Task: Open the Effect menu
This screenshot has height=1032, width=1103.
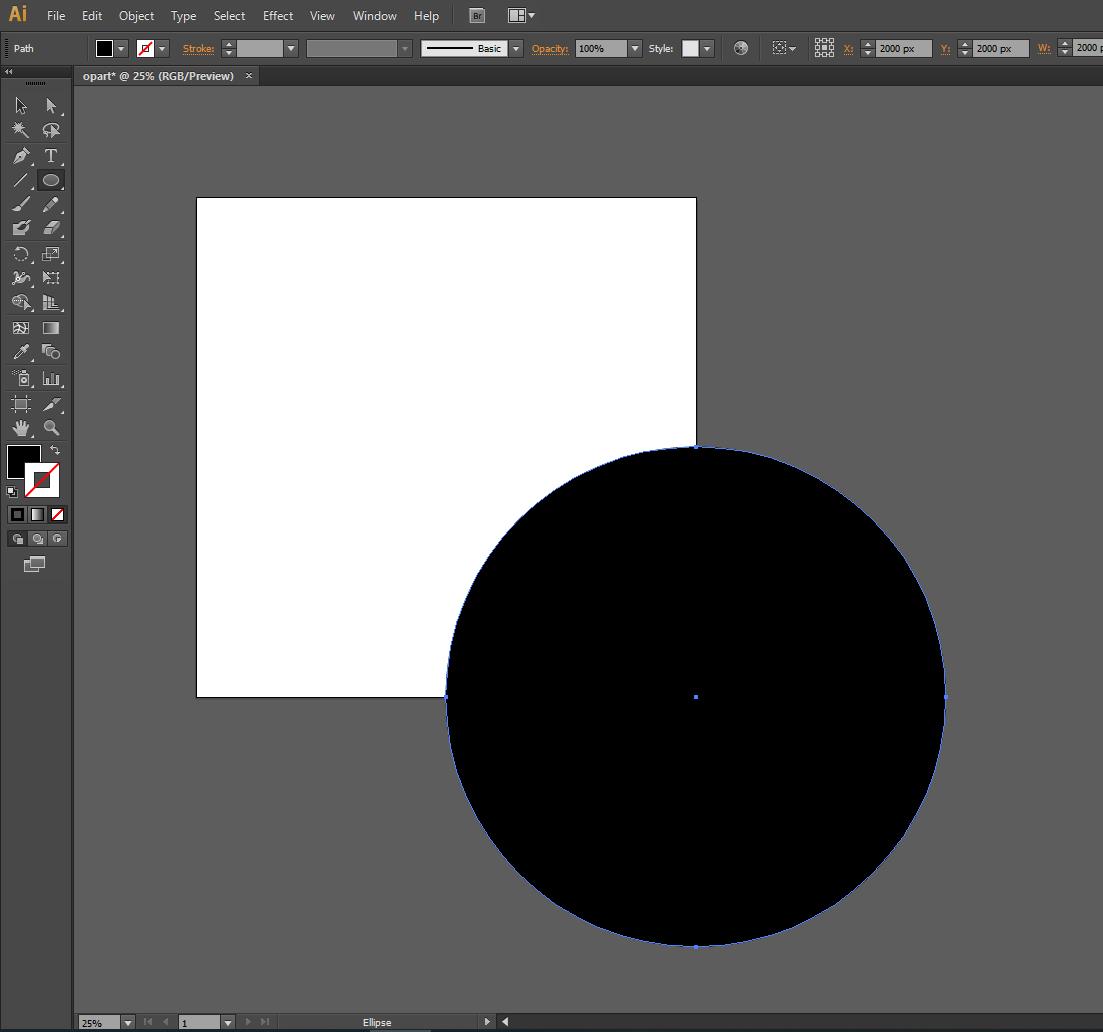Action: tap(278, 16)
